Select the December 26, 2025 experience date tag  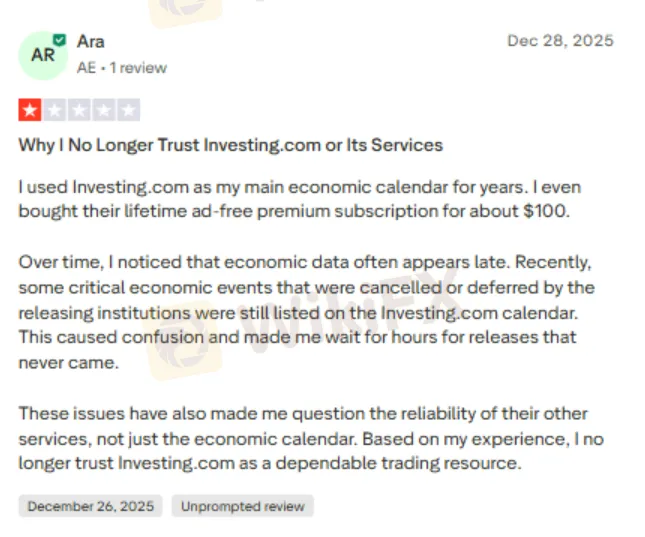click(x=91, y=506)
